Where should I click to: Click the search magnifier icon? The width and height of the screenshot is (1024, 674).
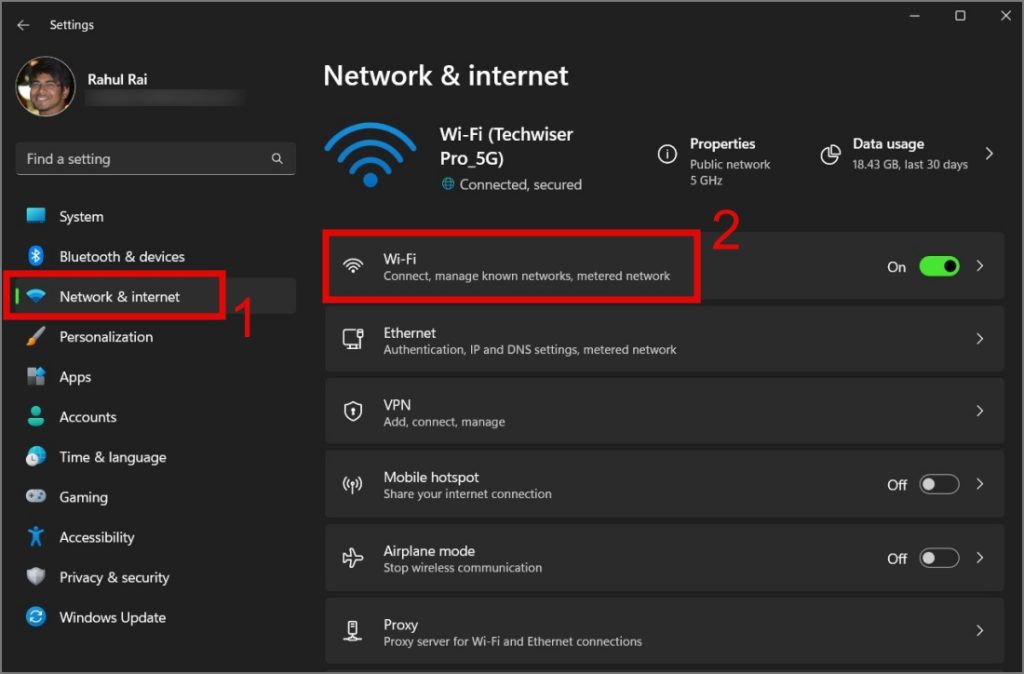click(277, 159)
